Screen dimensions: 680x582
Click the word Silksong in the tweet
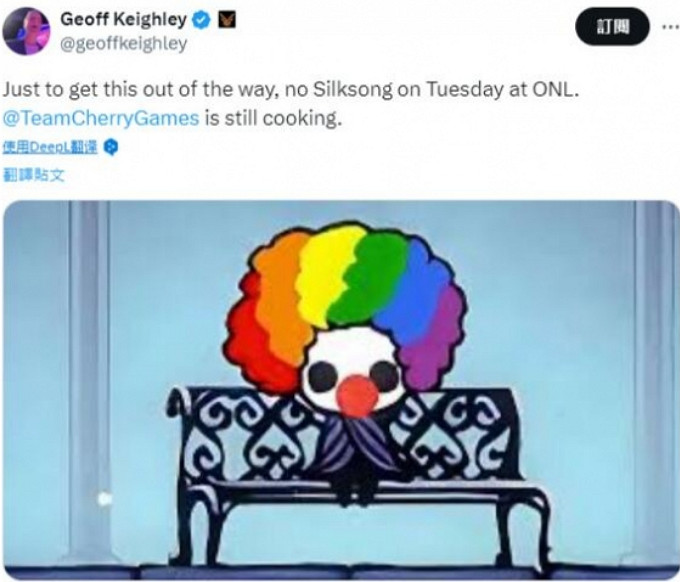tap(352, 90)
